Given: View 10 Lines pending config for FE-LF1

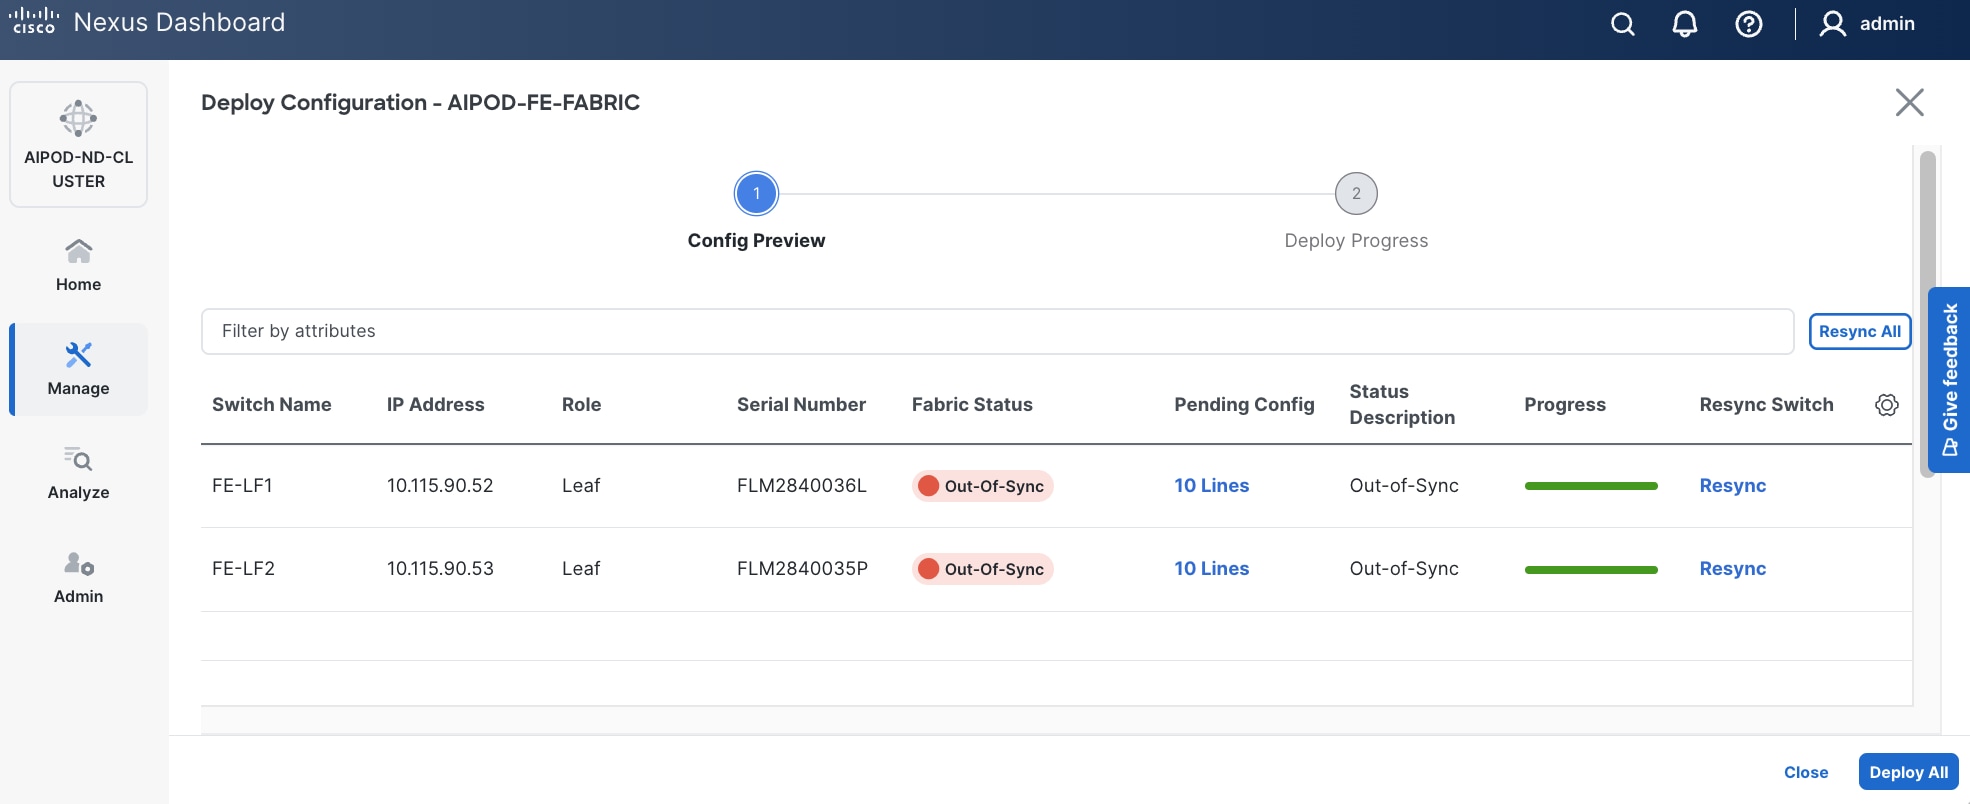Looking at the screenshot, I should pos(1211,486).
